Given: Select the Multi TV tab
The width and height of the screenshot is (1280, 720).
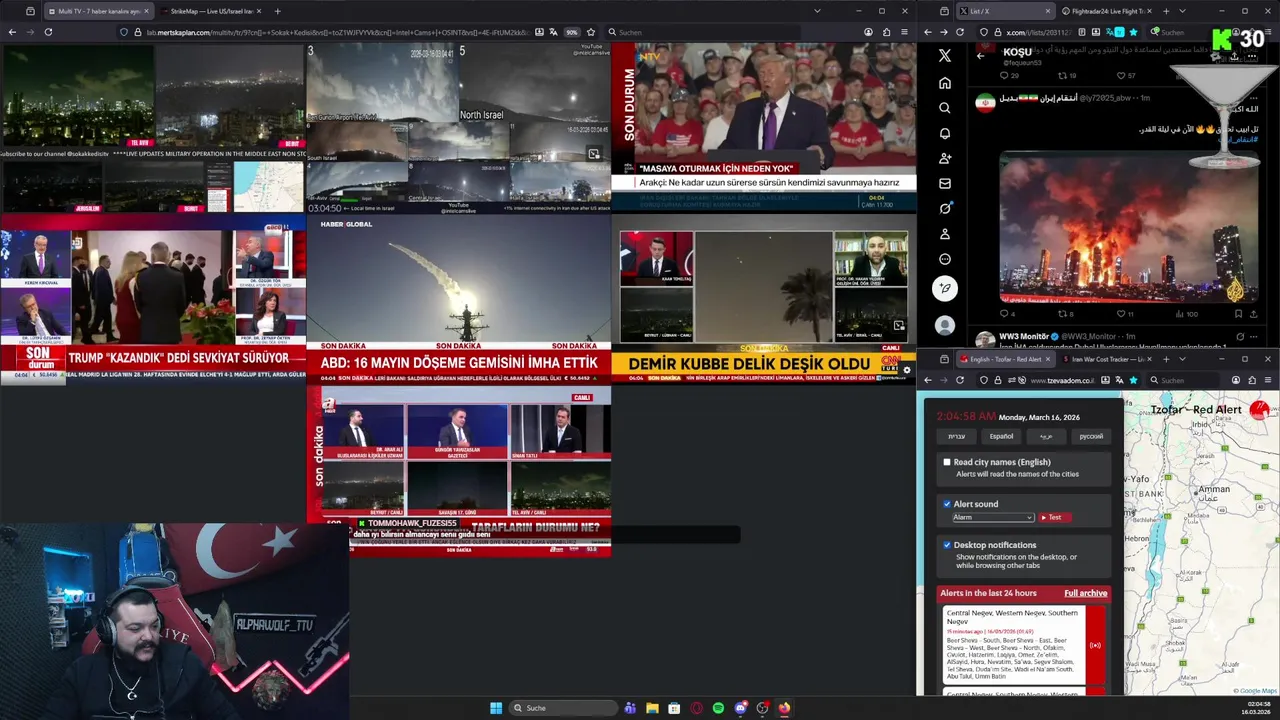Looking at the screenshot, I should (x=98, y=11).
